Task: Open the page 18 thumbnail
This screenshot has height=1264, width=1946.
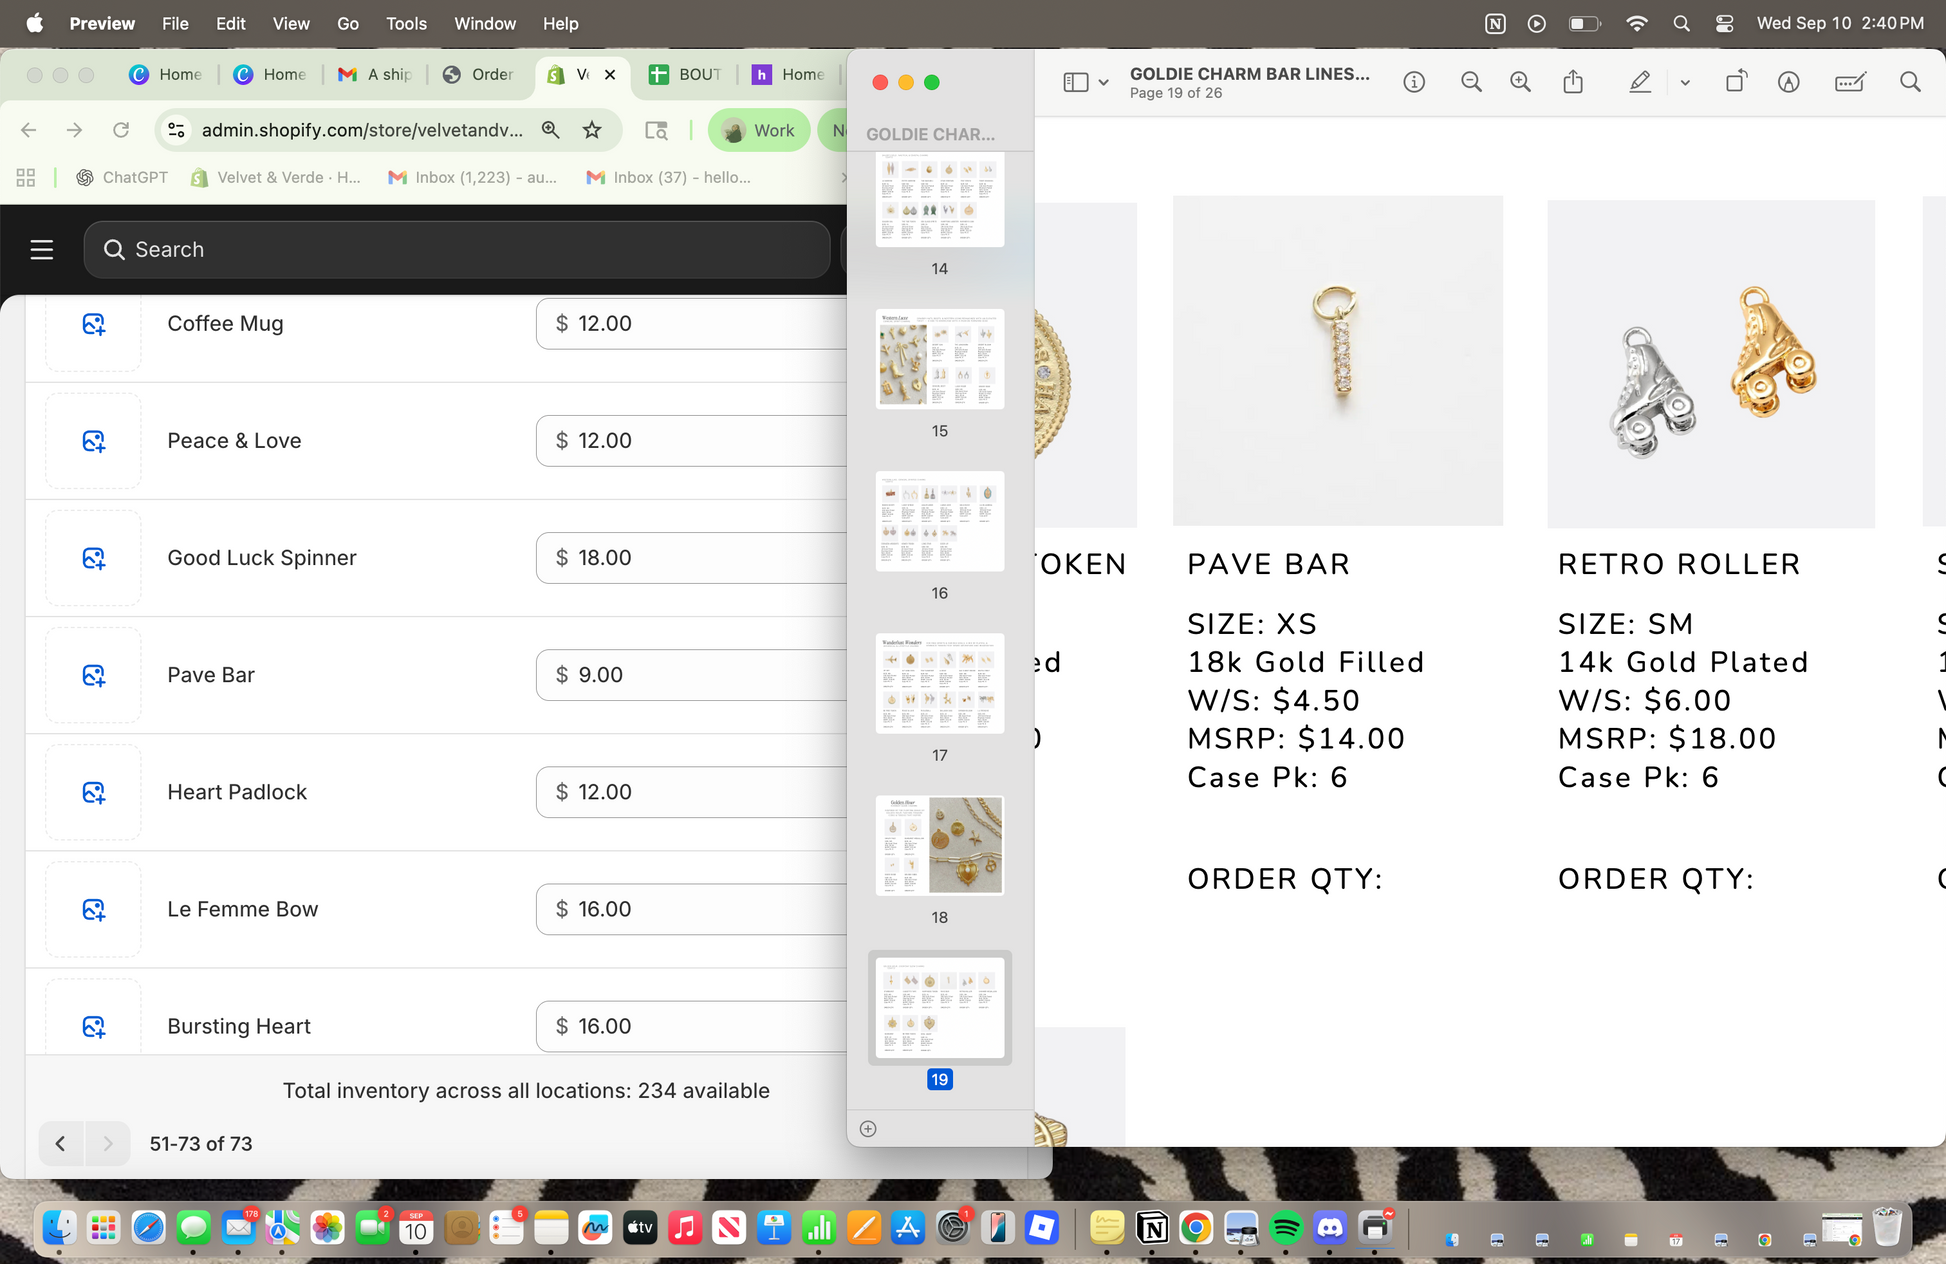Action: click(940, 845)
